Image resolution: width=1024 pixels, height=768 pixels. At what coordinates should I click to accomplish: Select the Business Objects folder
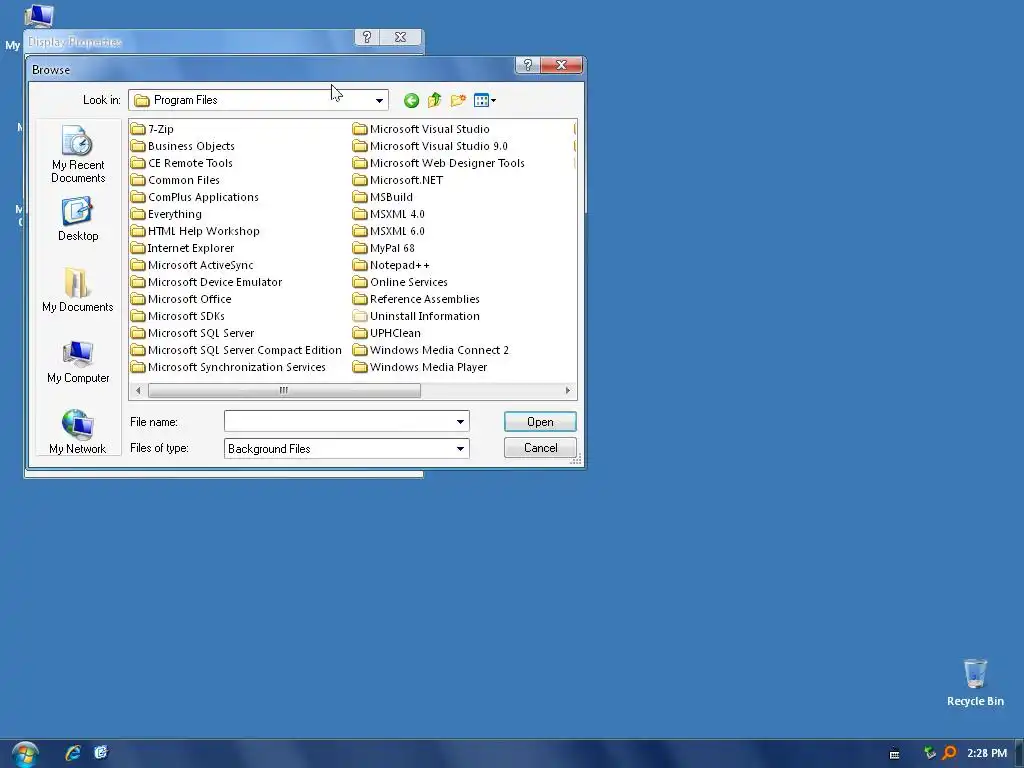point(182,146)
